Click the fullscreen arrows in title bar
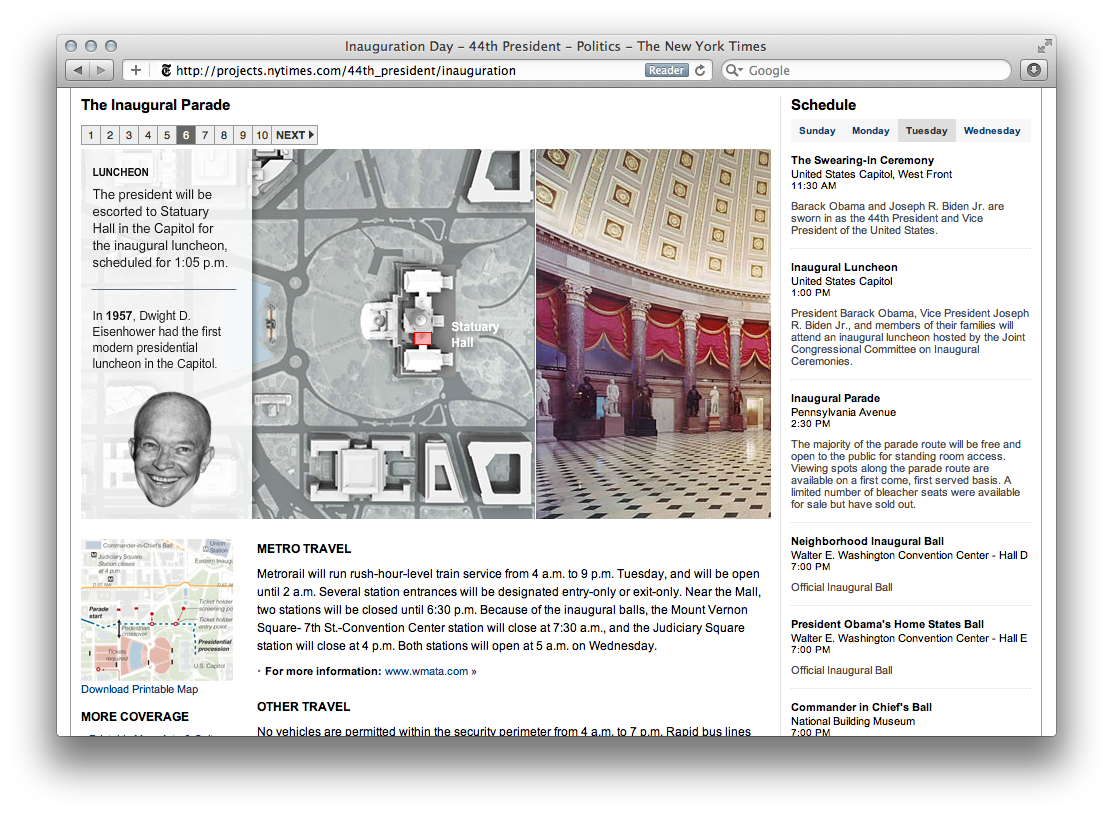 coord(1044,46)
